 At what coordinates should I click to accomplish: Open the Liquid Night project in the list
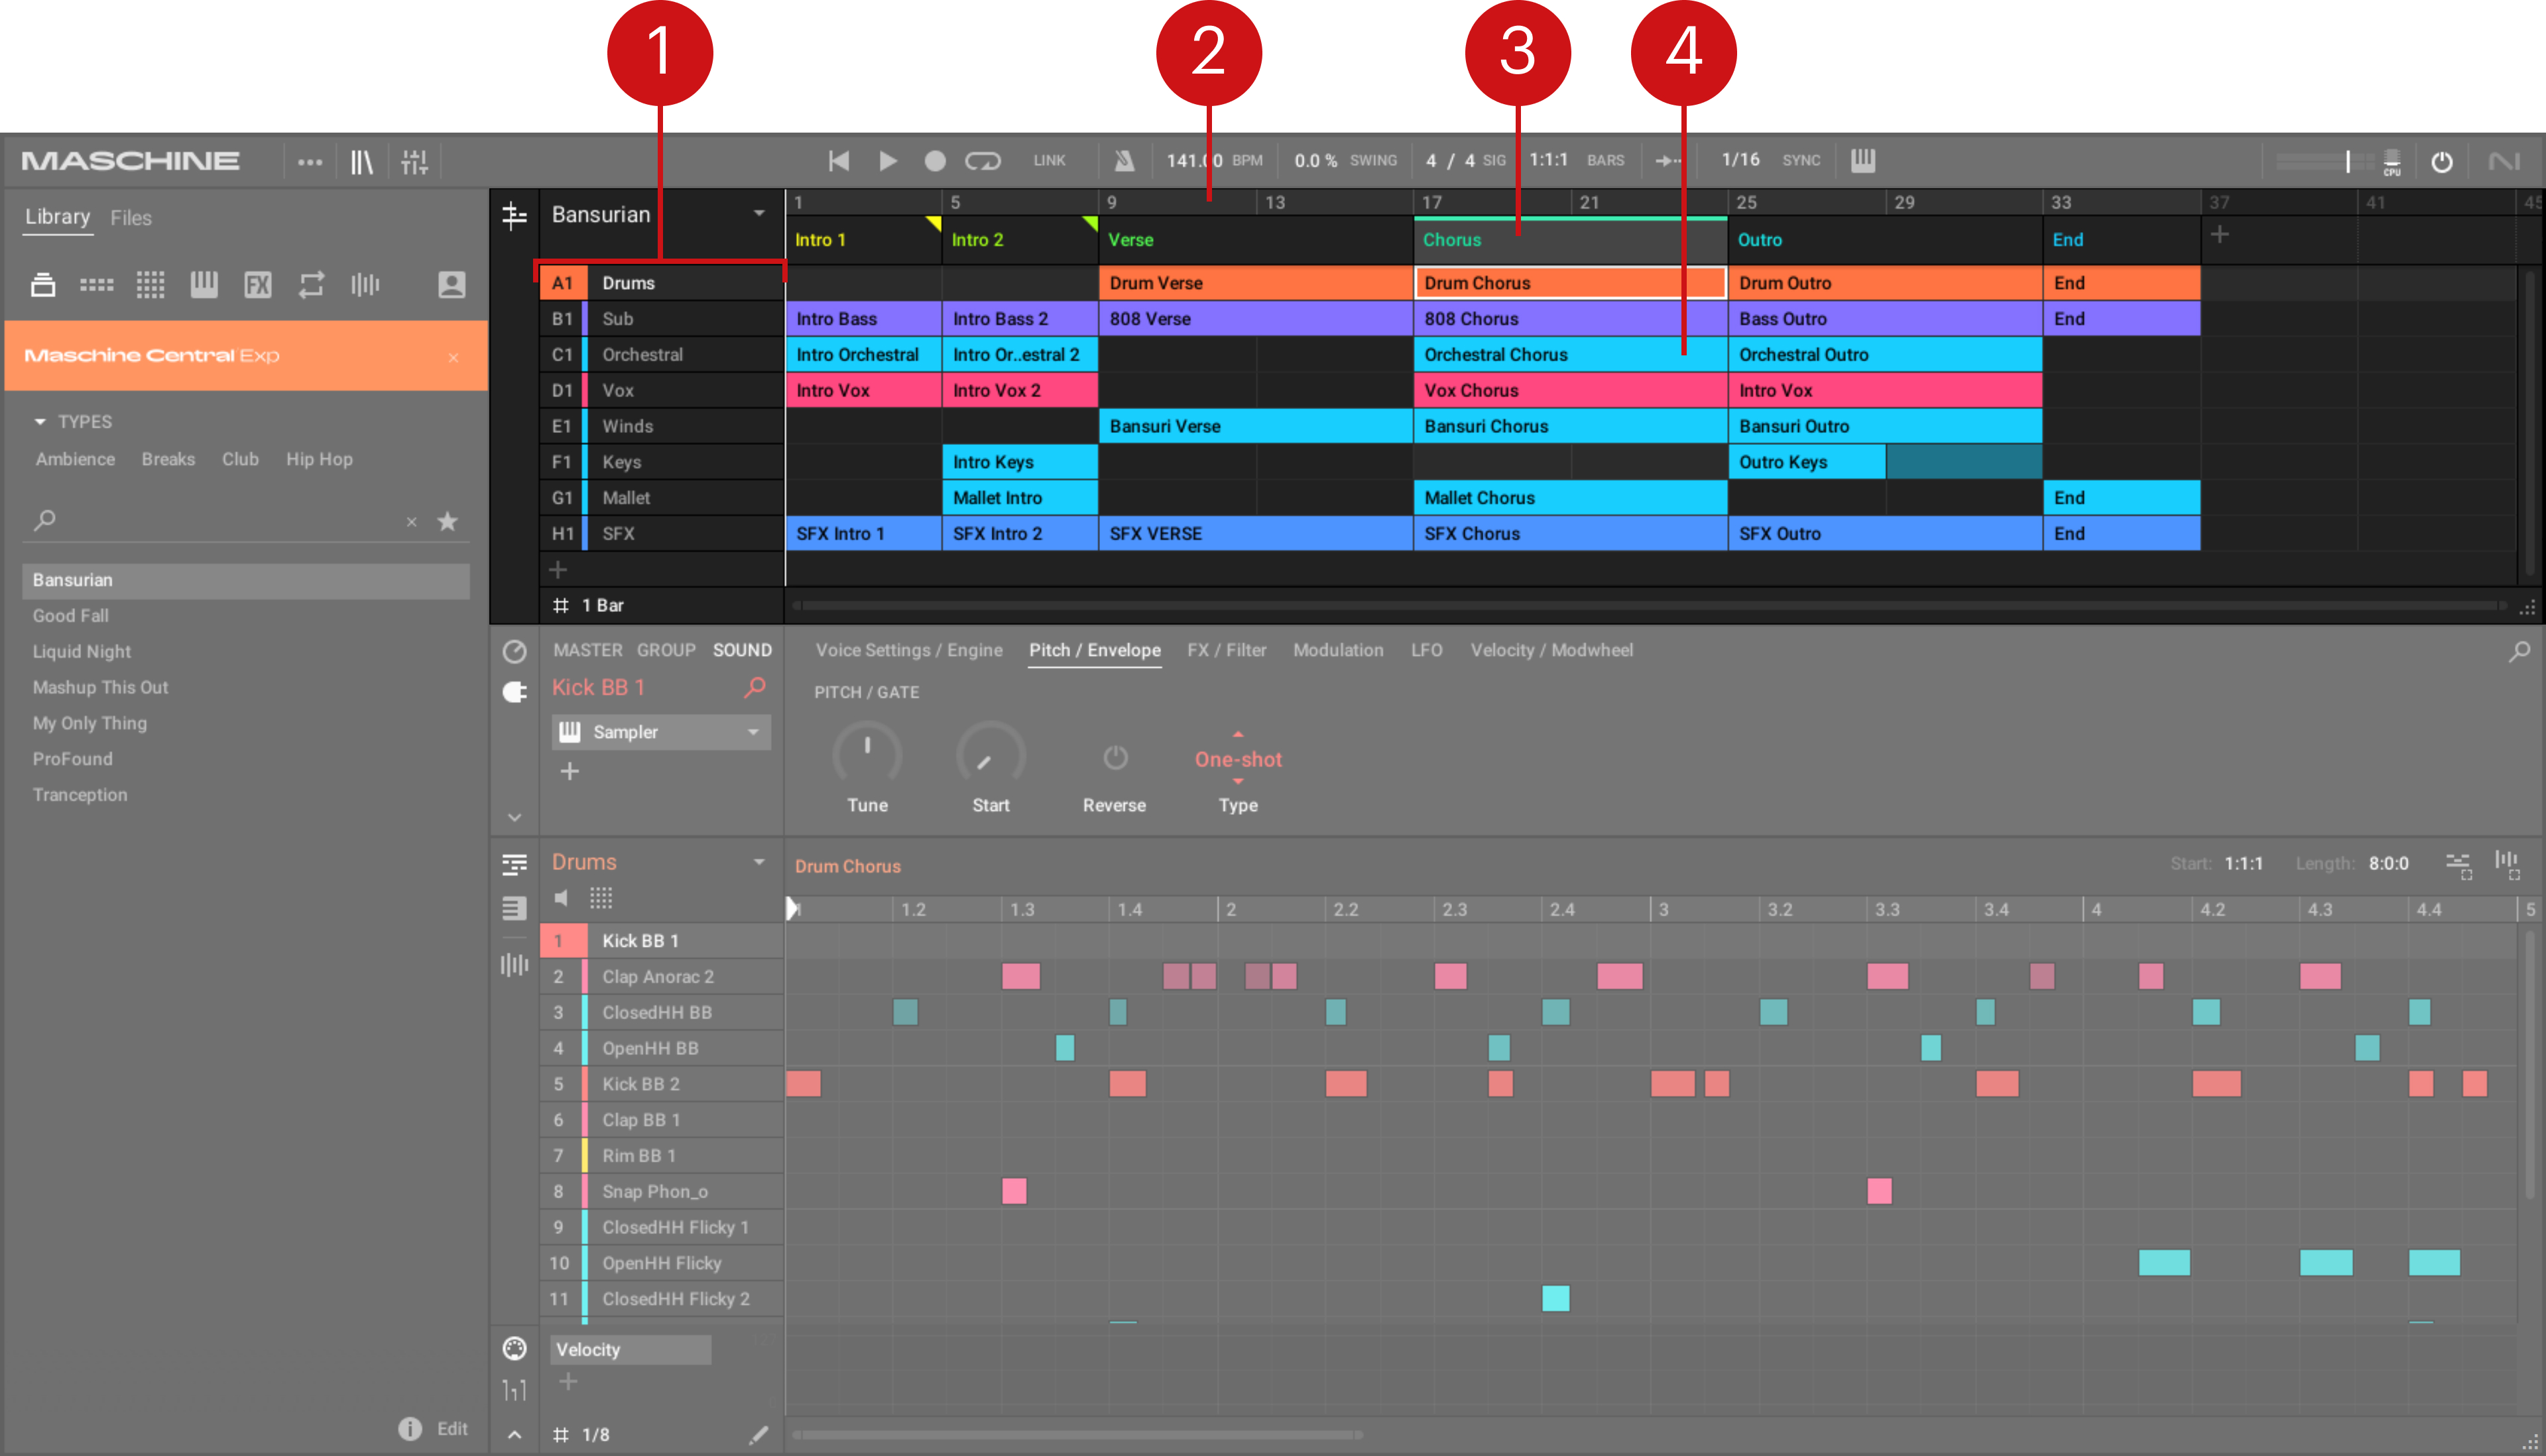tap(82, 651)
